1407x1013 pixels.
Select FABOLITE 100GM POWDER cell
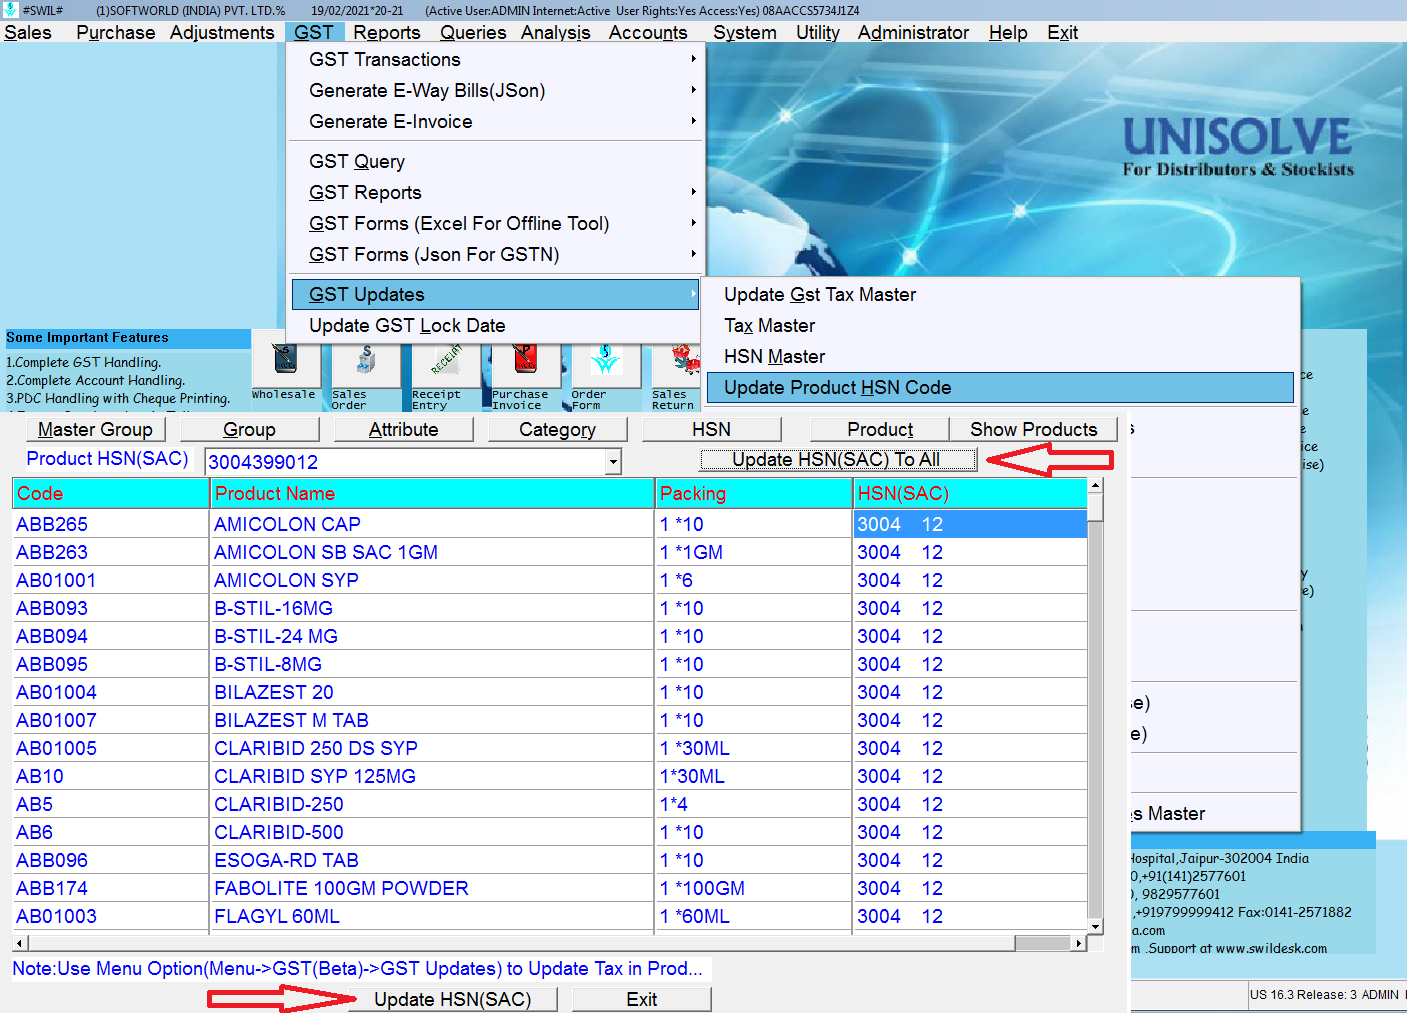[432, 888]
